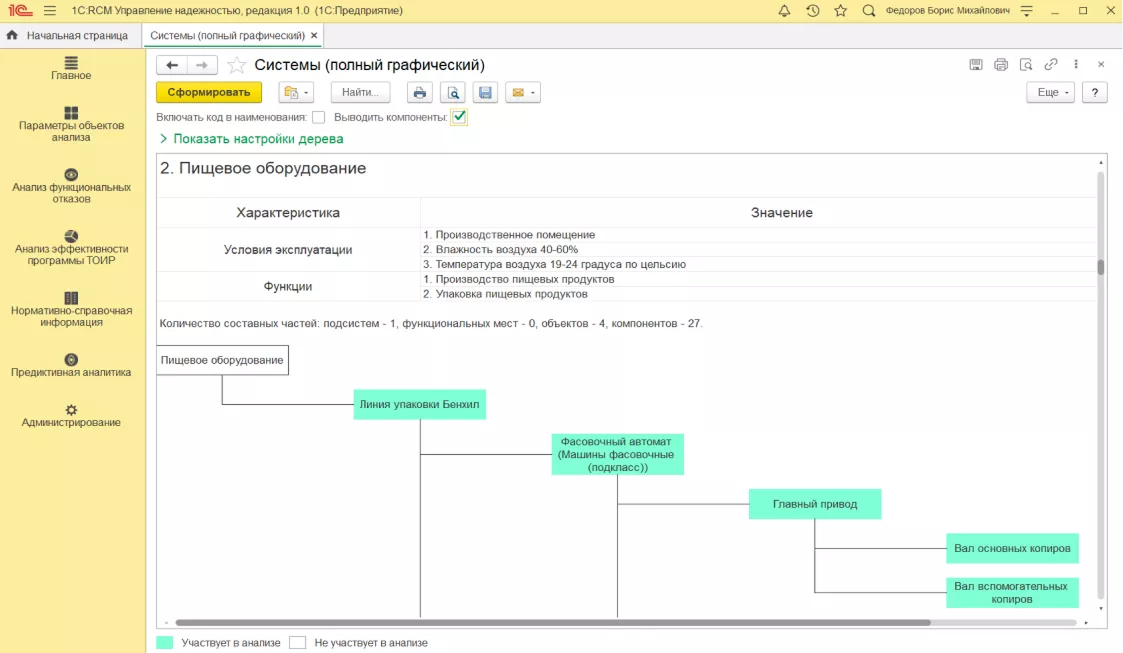Viewport: 1123px width, 653px height.
Task: Select Фасовочный автомат node
Action: [x=617, y=454]
